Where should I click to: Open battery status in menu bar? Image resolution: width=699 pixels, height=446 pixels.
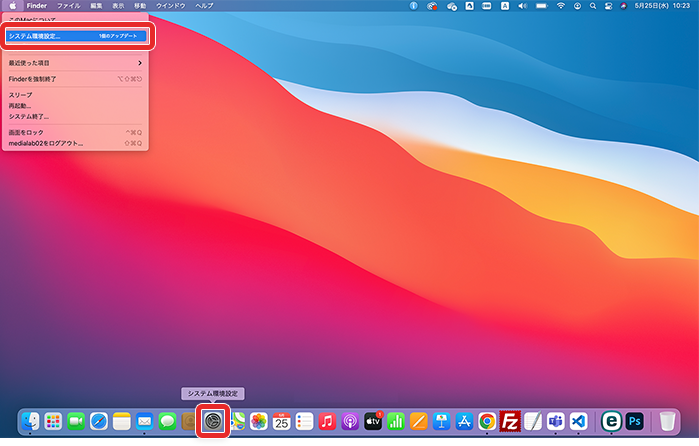542,6
